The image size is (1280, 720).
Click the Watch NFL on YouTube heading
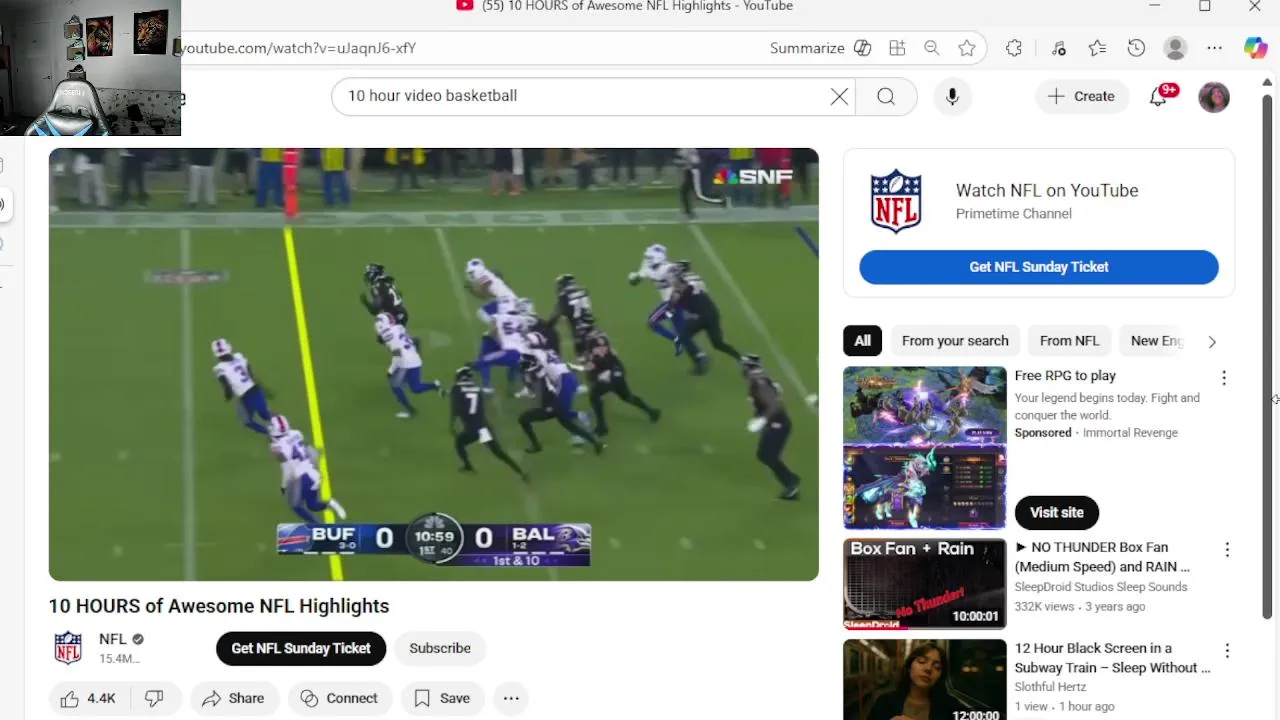tap(1047, 190)
